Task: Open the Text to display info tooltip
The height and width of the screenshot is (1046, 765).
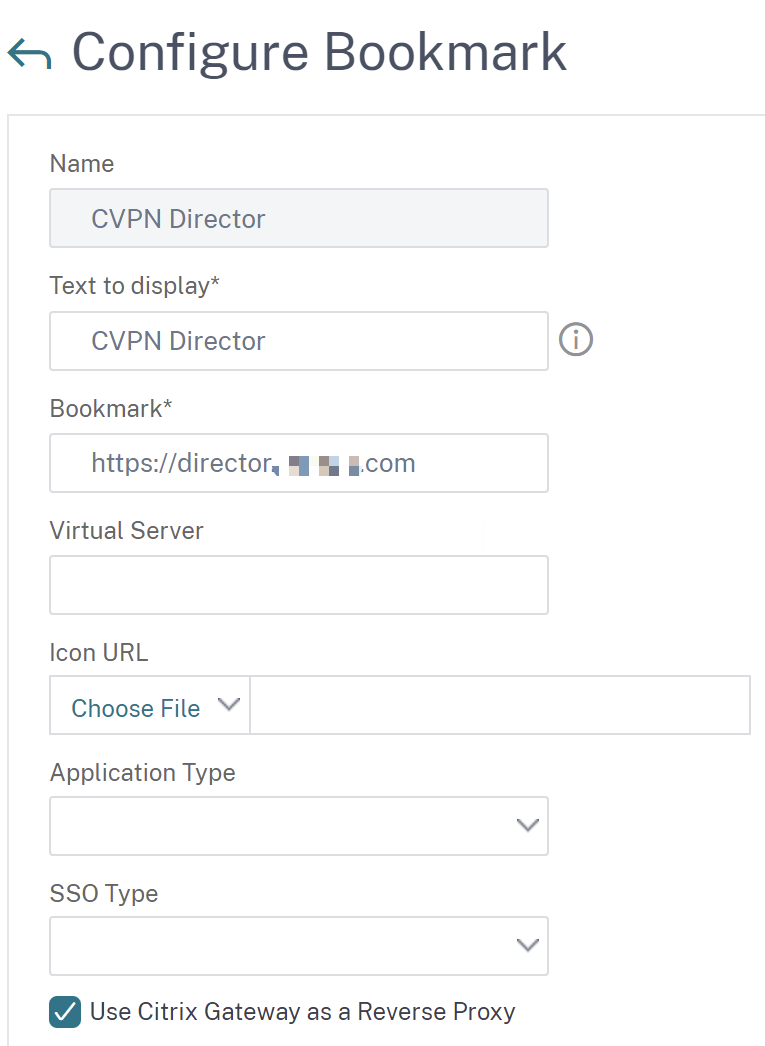Action: click(576, 340)
